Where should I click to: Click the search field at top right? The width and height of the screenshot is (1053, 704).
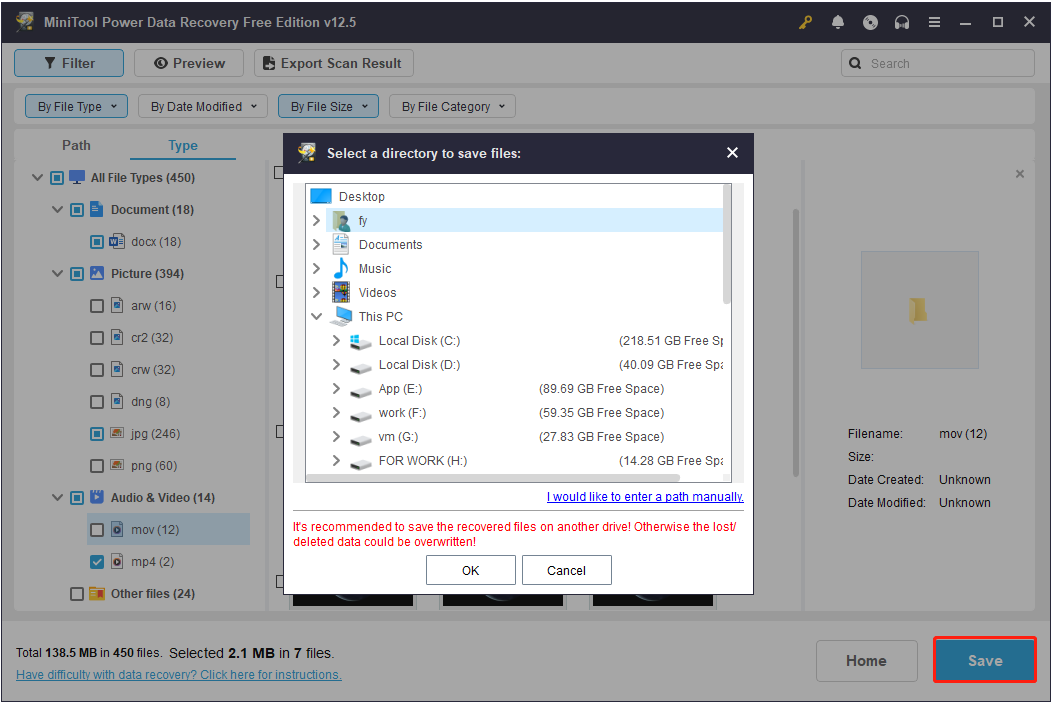[937, 62]
